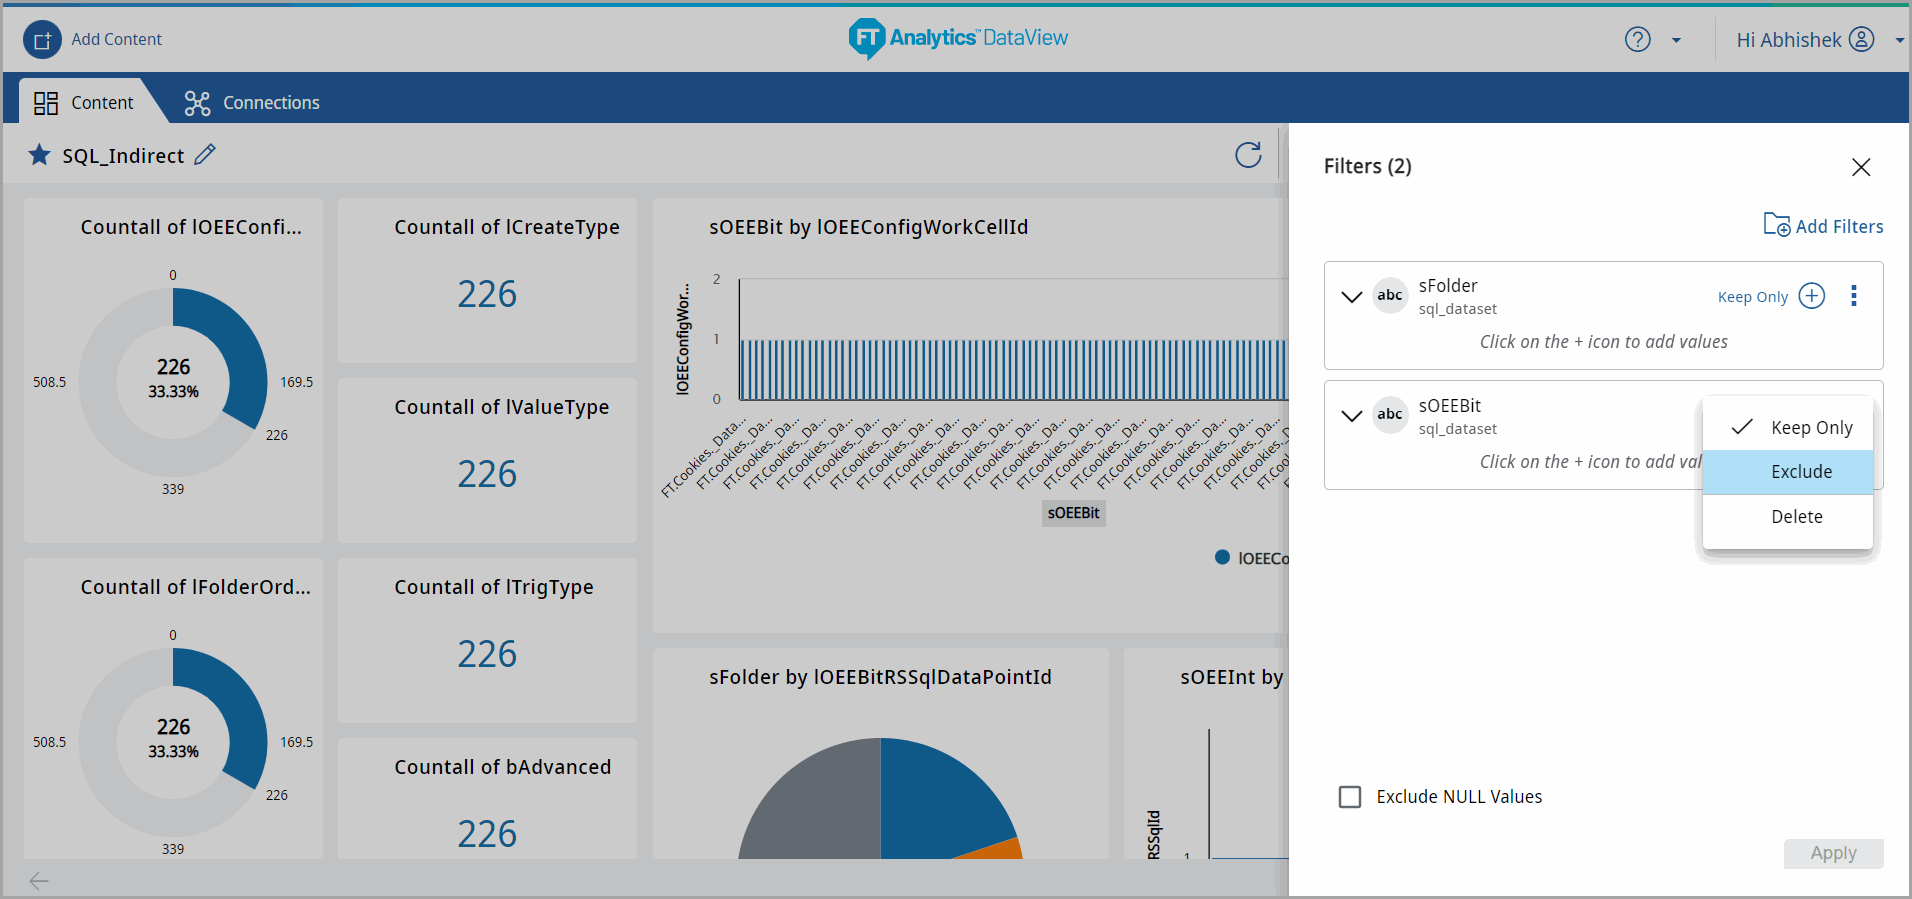Add values with sFolder plus icon
This screenshot has width=1912, height=899.
coord(1811,296)
